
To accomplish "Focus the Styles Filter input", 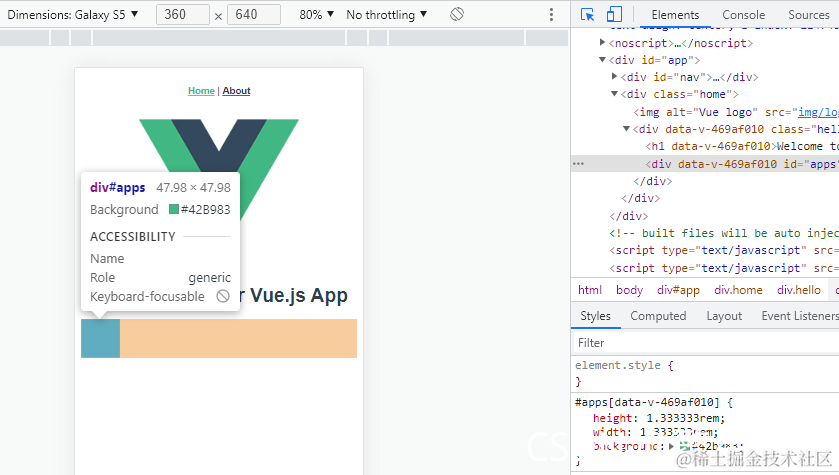I will coord(706,343).
